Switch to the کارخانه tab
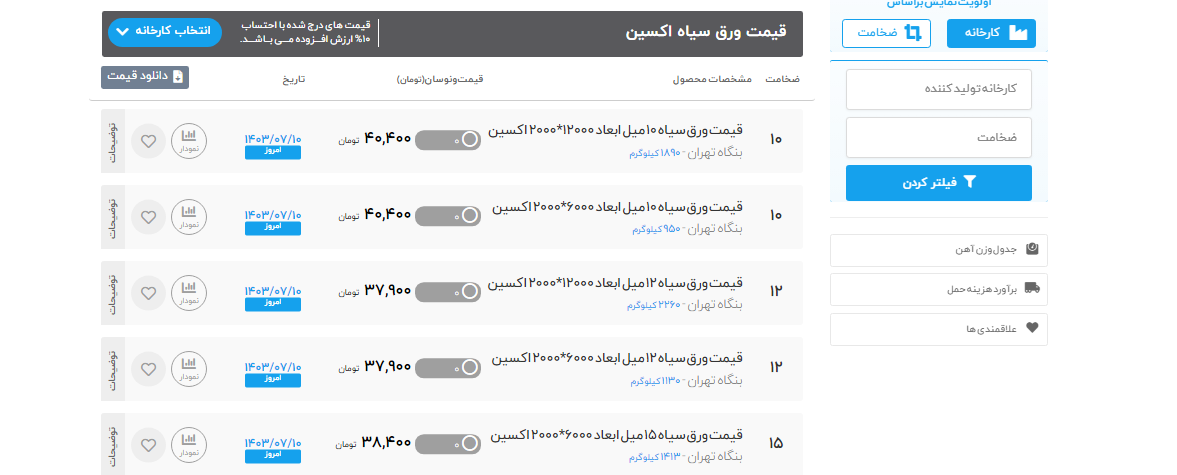The image size is (1177, 475). point(991,33)
